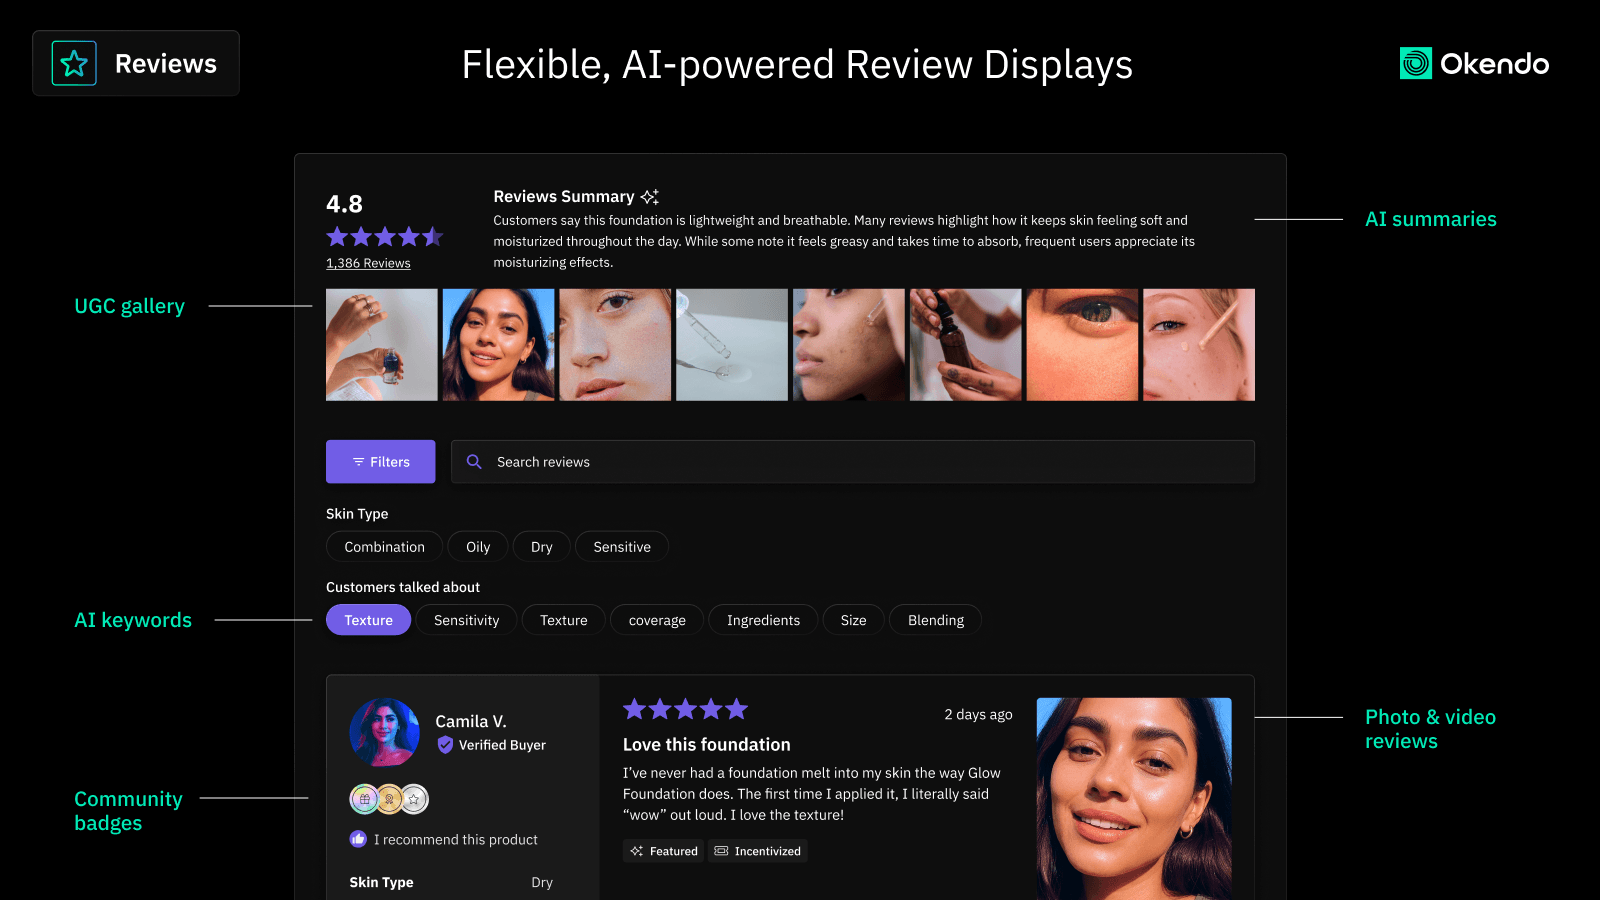
Task: Open gallery photo of glass dropper on white
Action: point(732,345)
